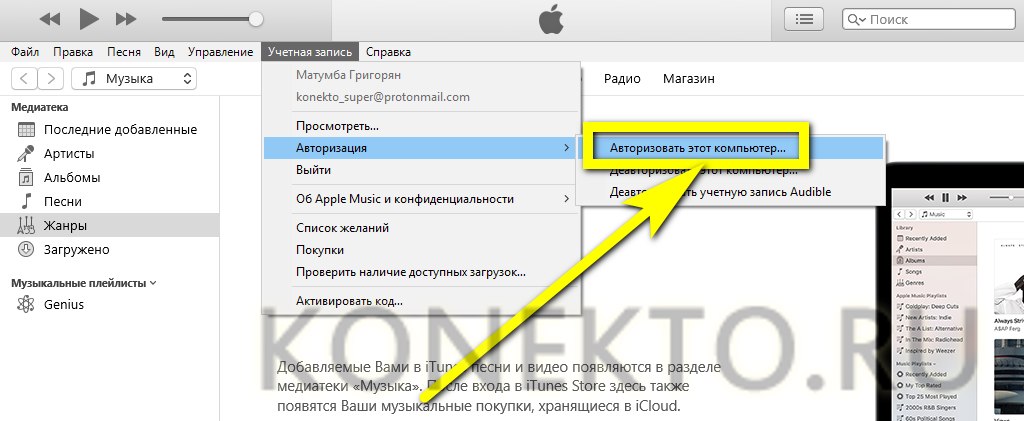Viewport: 1024px width, 421px height.
Task: Select the Последние добавленные grid icon
Action: (x=26, y=130)
